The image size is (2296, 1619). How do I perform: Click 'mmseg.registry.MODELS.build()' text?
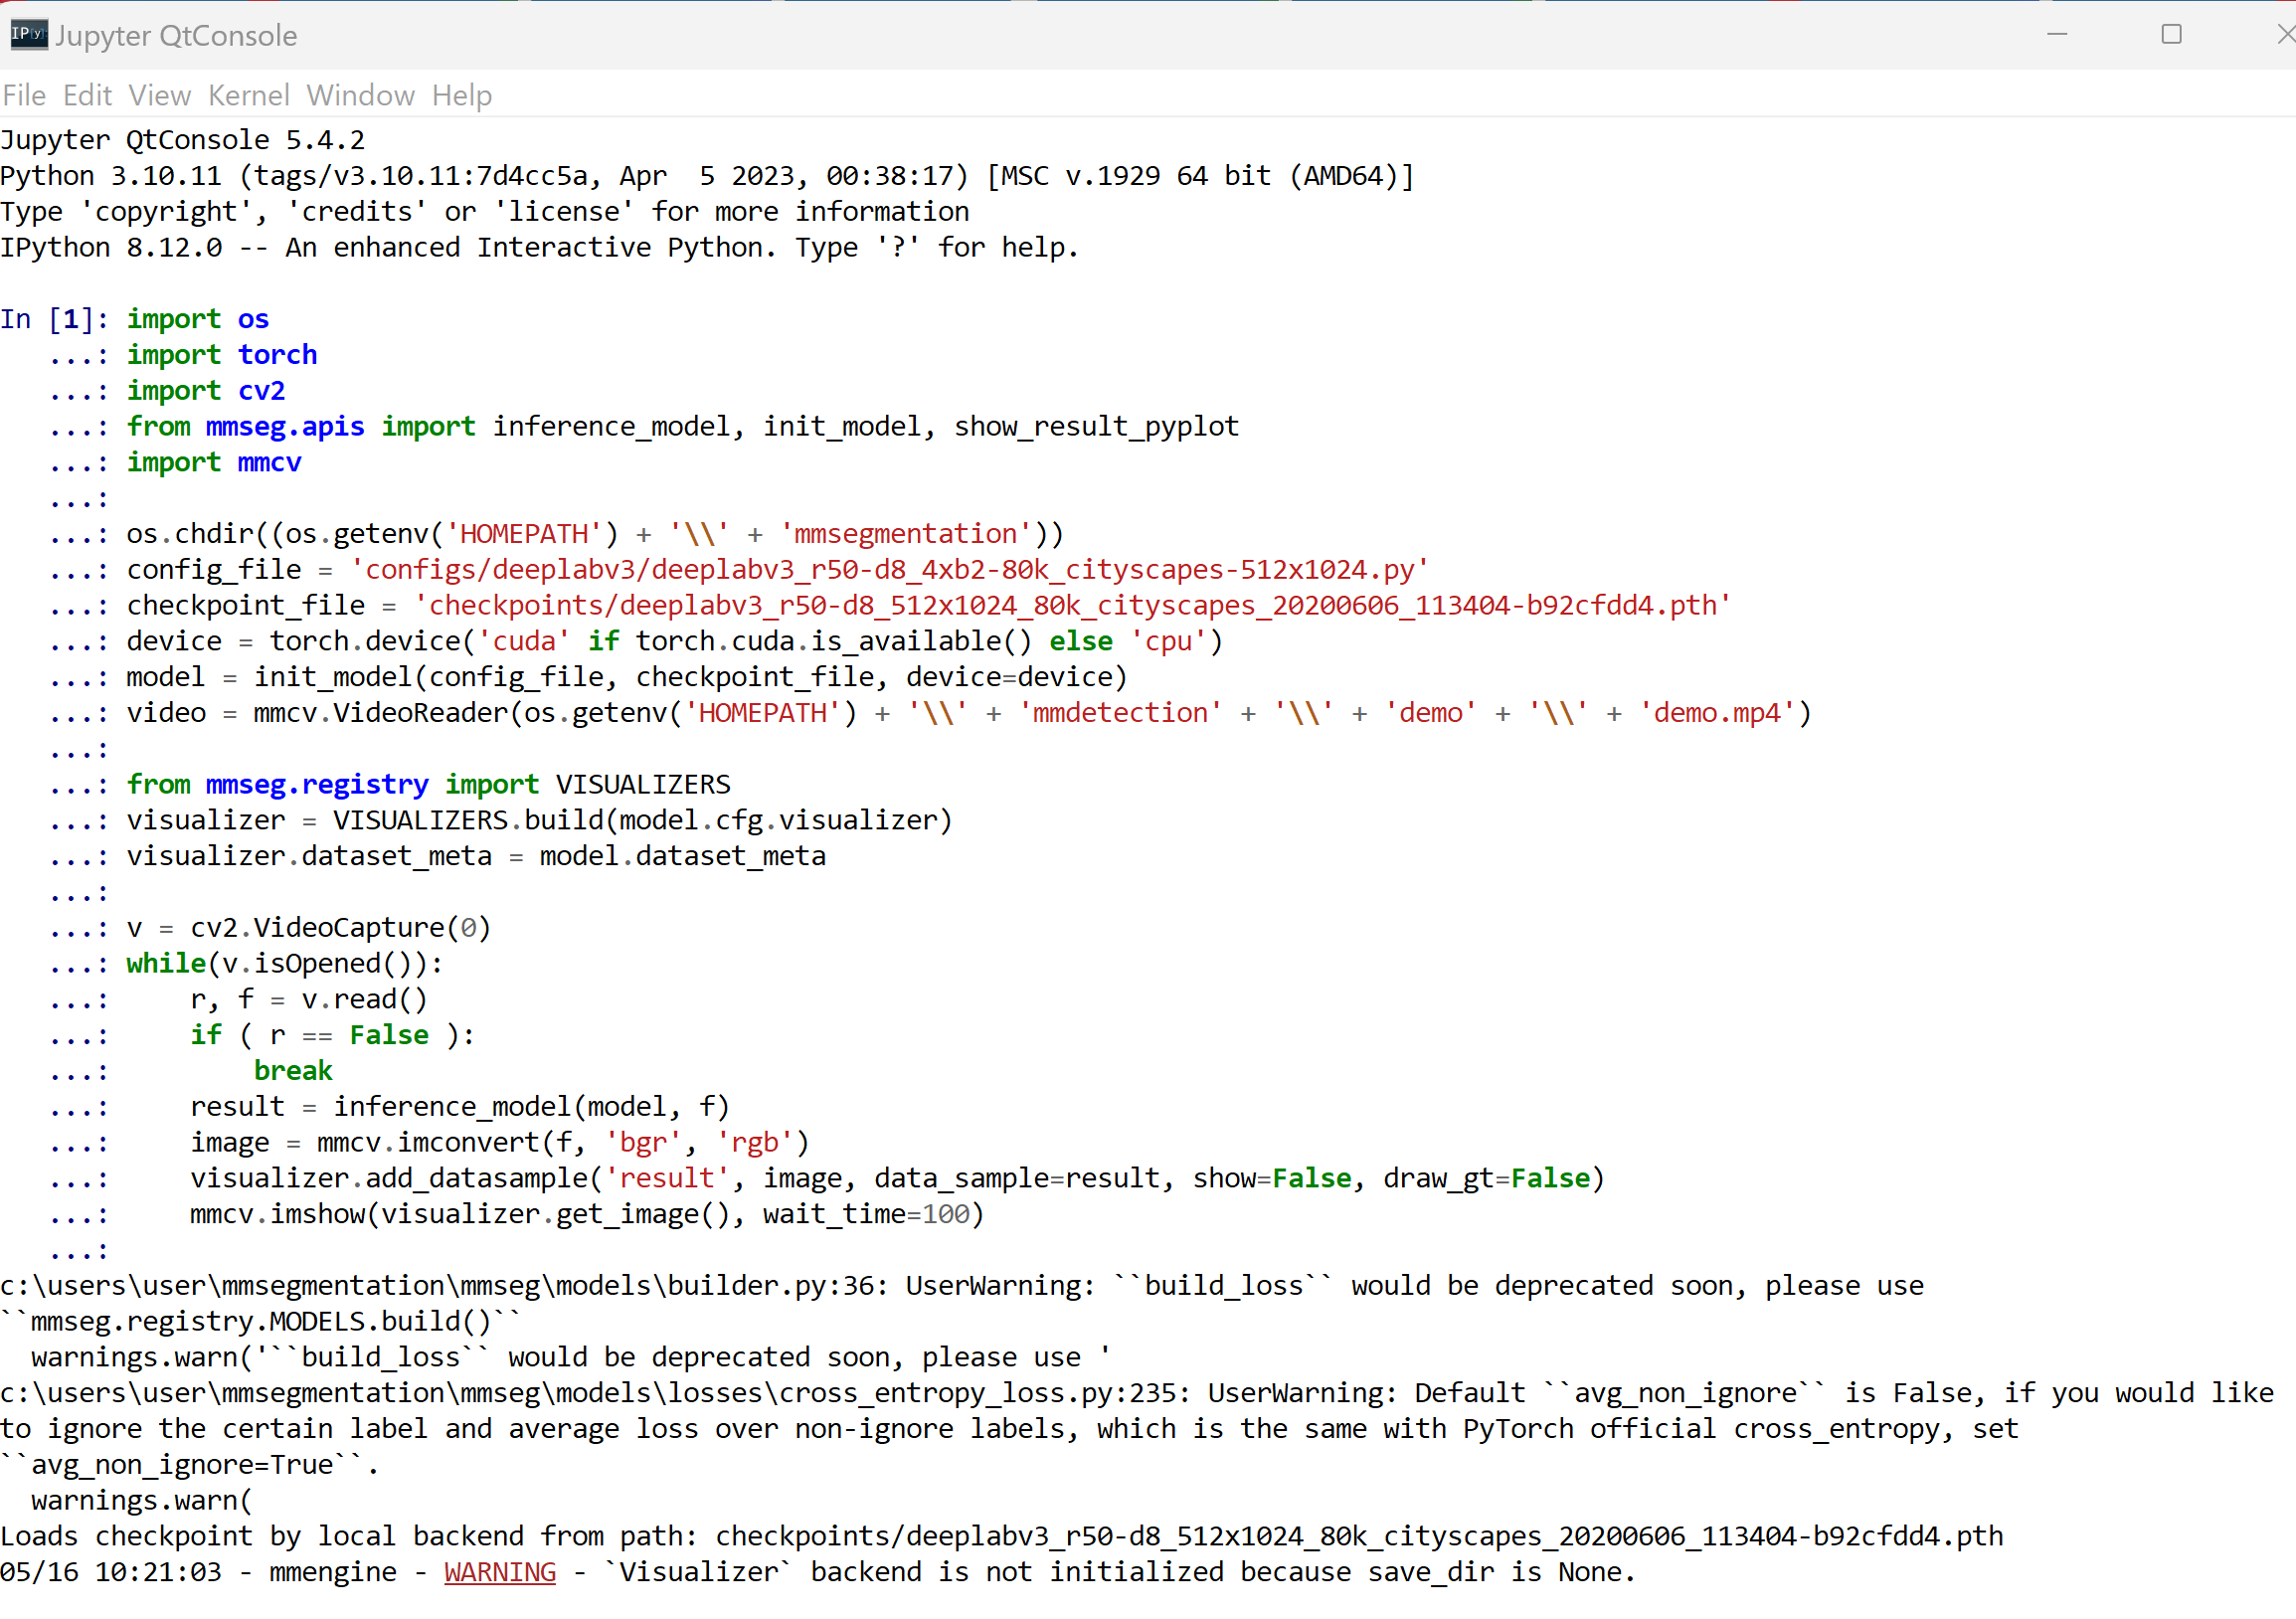(x=261, y=1322)
